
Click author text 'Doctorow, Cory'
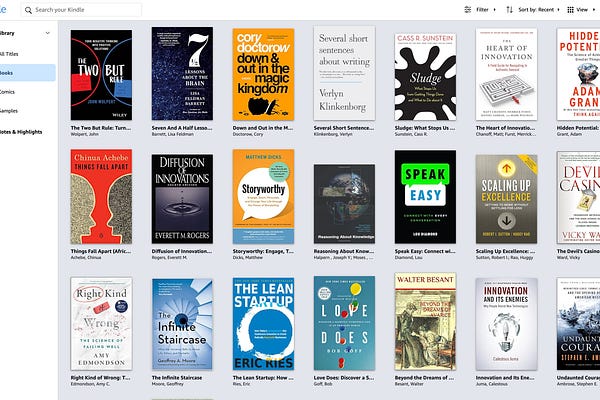click(248, 134)
